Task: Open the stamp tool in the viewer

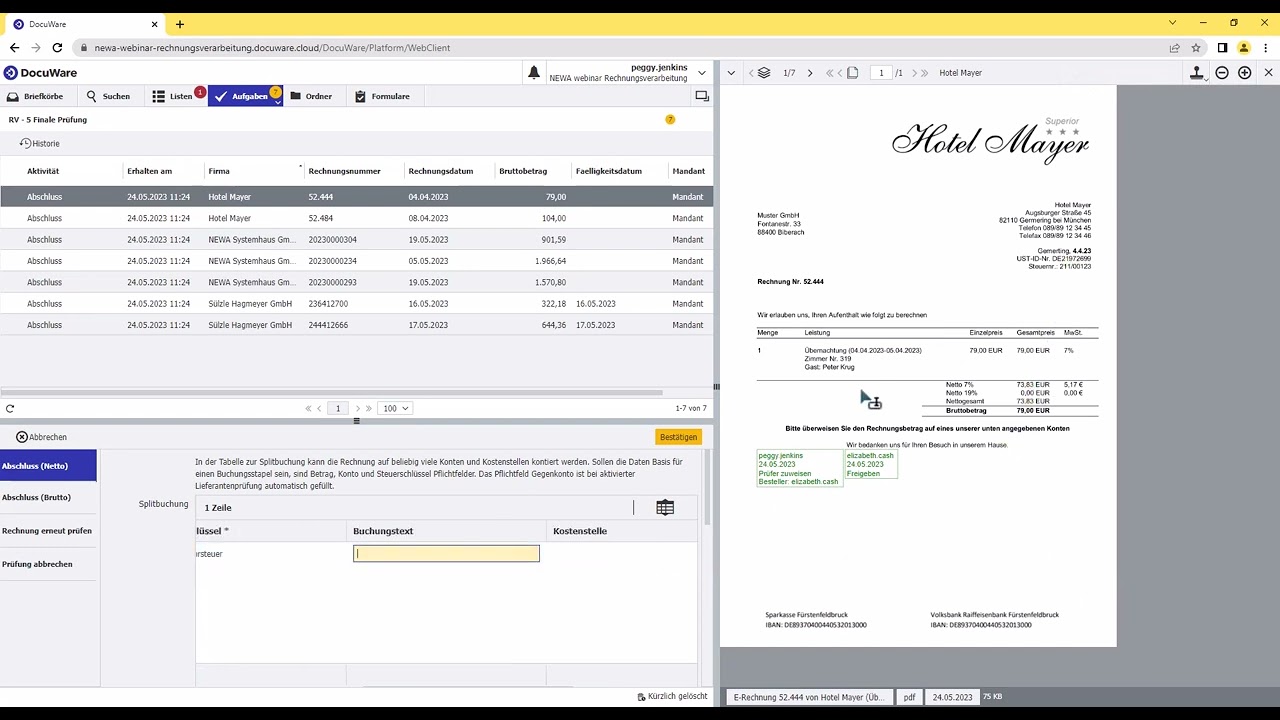Action: pyautogui.click(x=1196, y=73)
